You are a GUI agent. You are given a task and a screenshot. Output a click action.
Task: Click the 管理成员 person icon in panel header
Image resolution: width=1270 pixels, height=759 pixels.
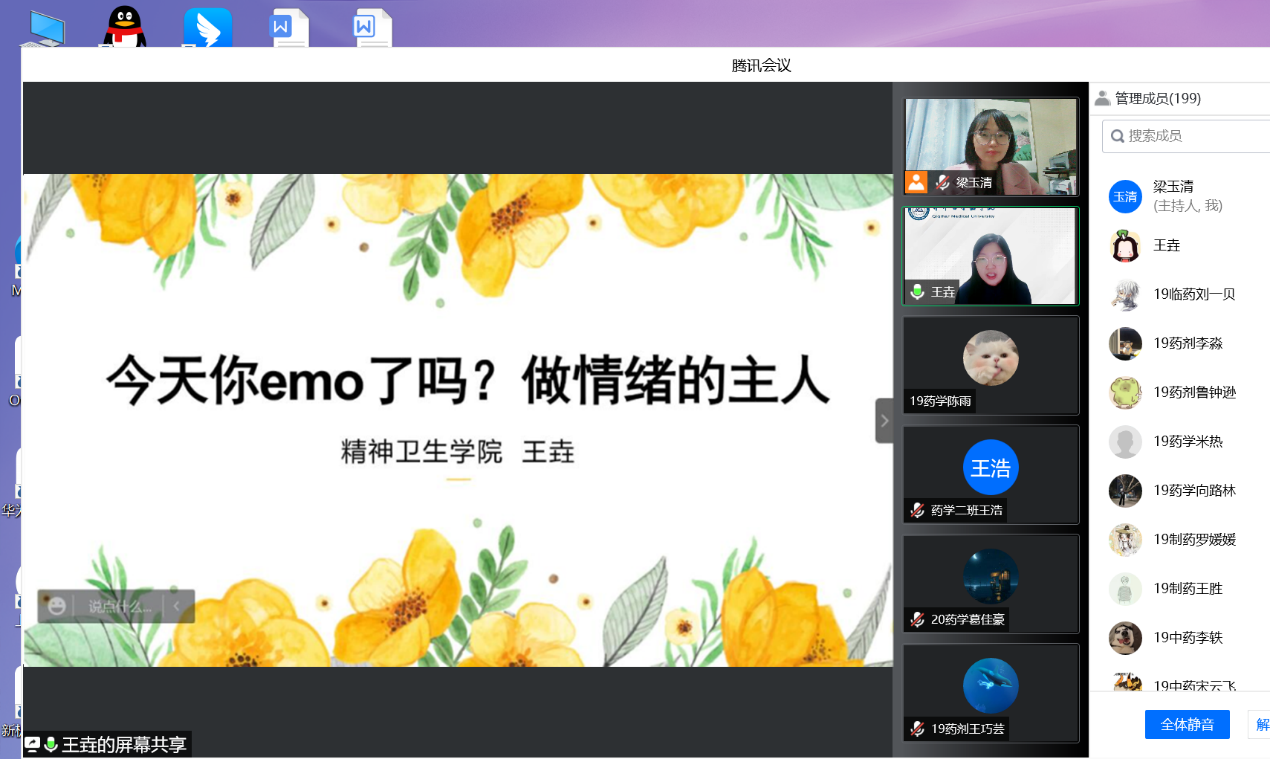click(1102, 98)
